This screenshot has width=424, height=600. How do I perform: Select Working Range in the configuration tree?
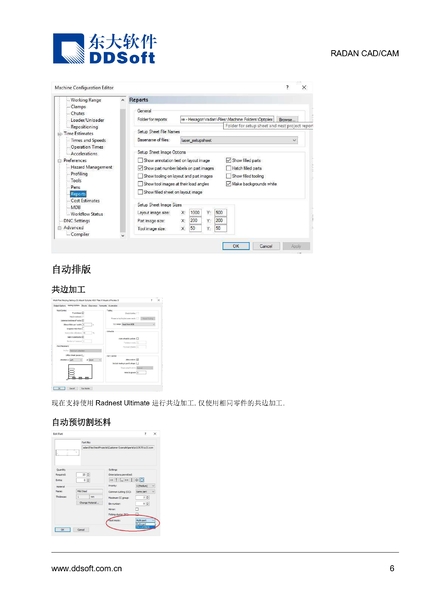(86, 100)
